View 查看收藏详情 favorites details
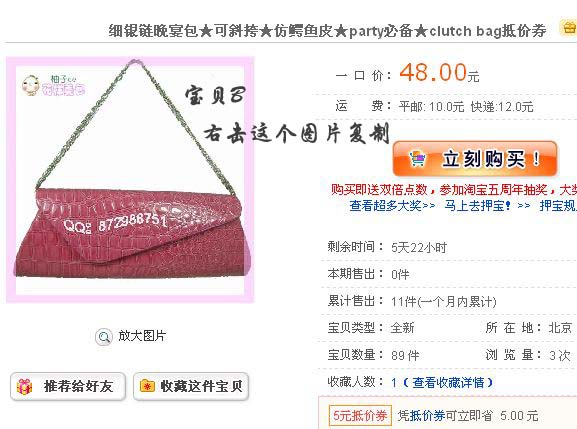Screen dimensions: 577x429 [x=448, y=383]
